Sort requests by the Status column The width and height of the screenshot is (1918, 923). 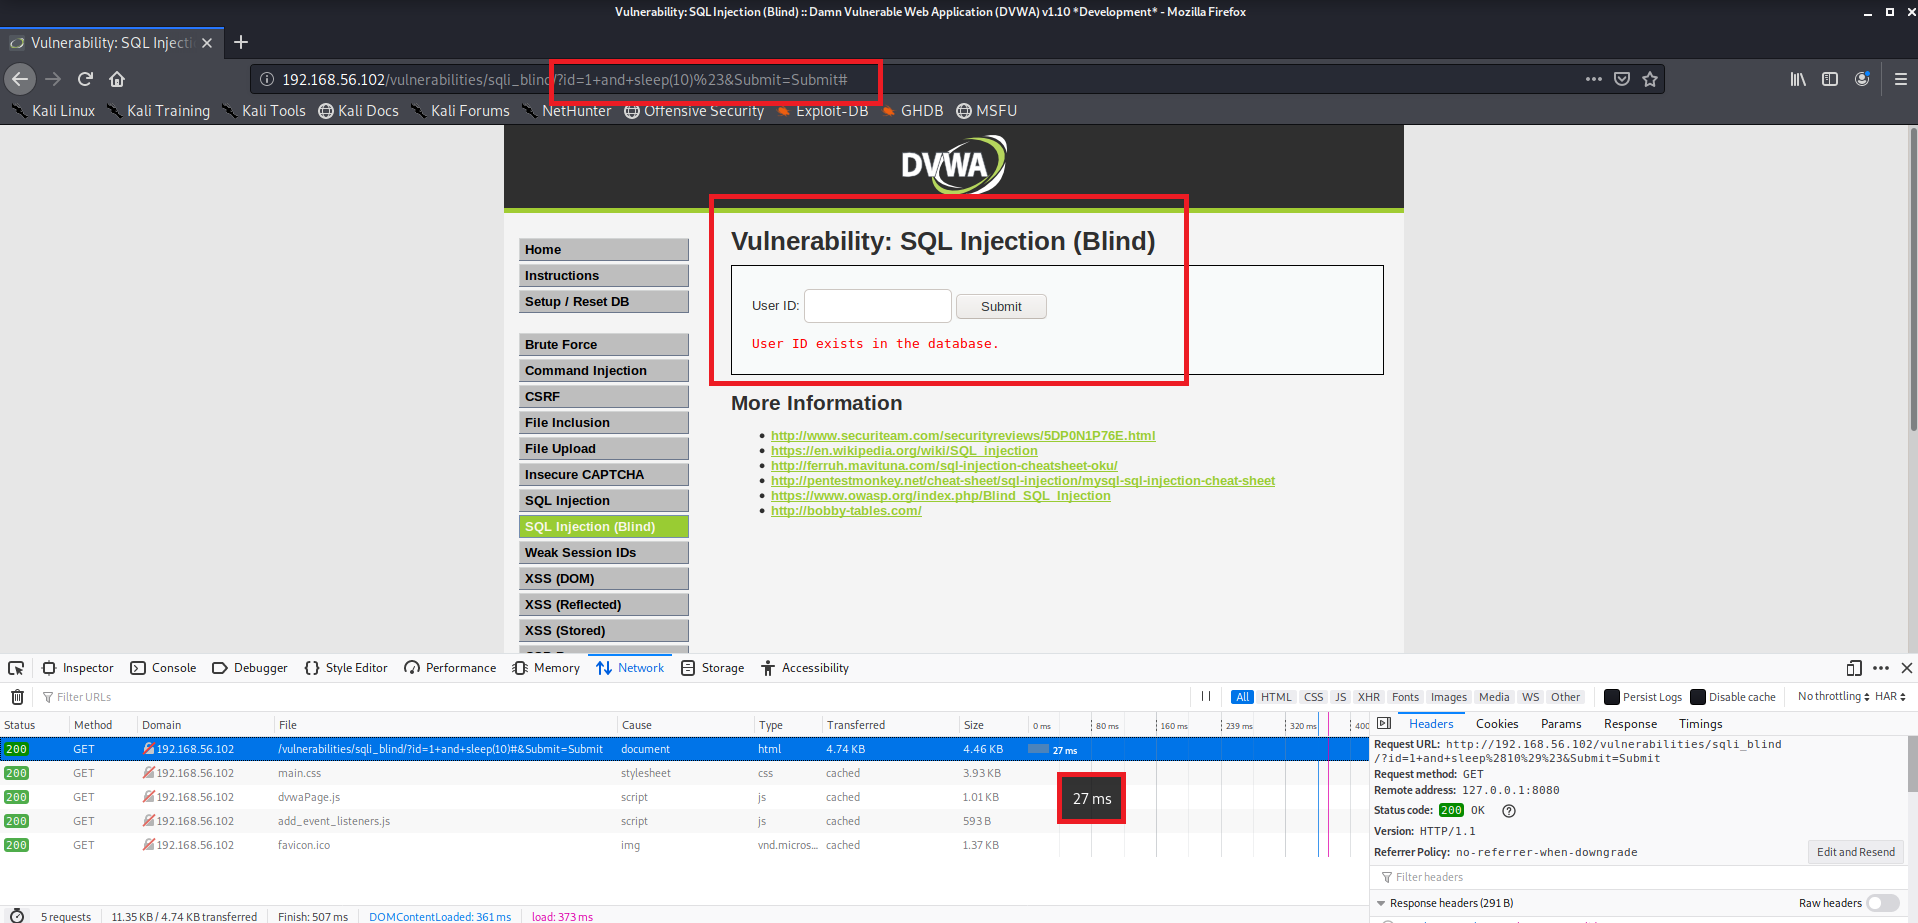coord(33,725)
